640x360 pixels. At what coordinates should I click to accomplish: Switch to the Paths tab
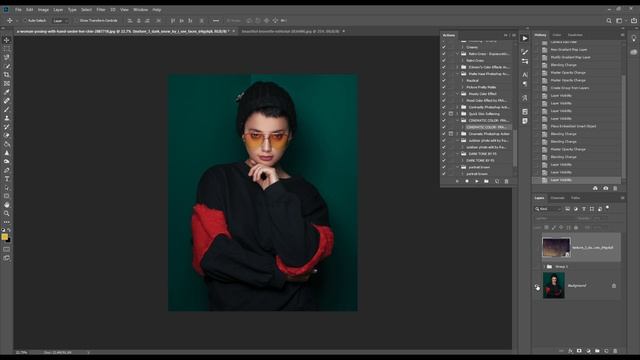[x=576, y=198]
